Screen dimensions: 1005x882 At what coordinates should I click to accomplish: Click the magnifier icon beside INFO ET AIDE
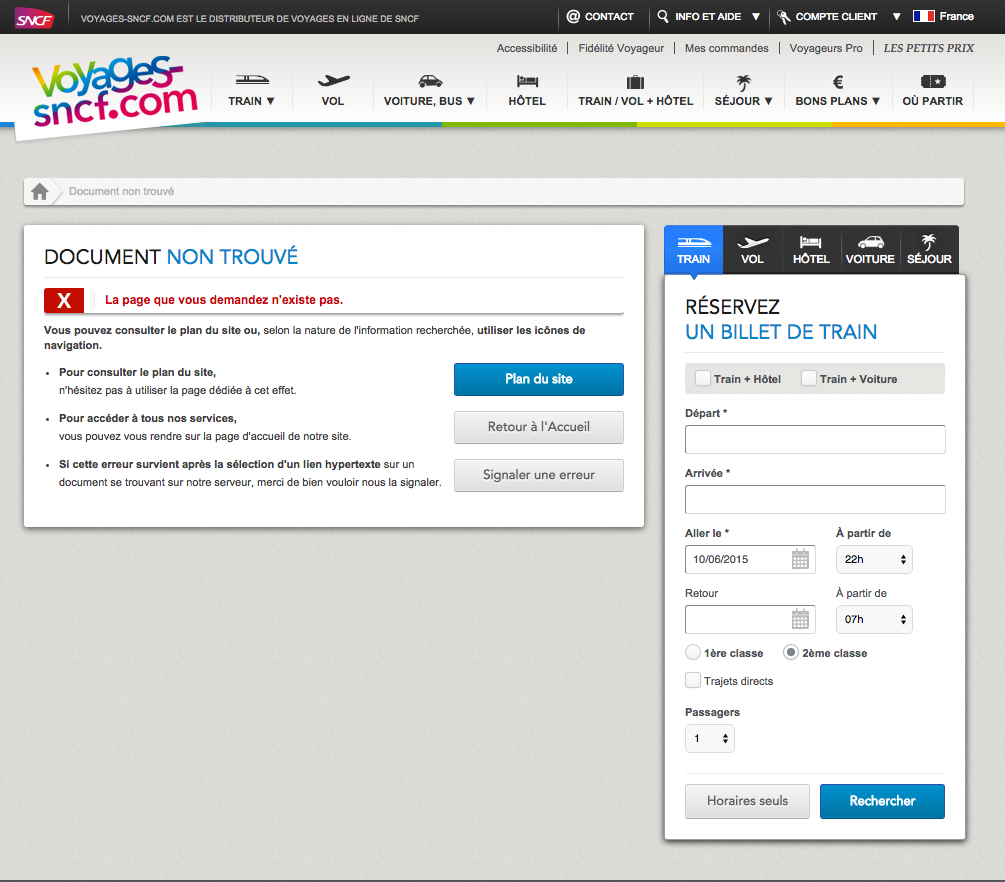click(x=663, y=16)
